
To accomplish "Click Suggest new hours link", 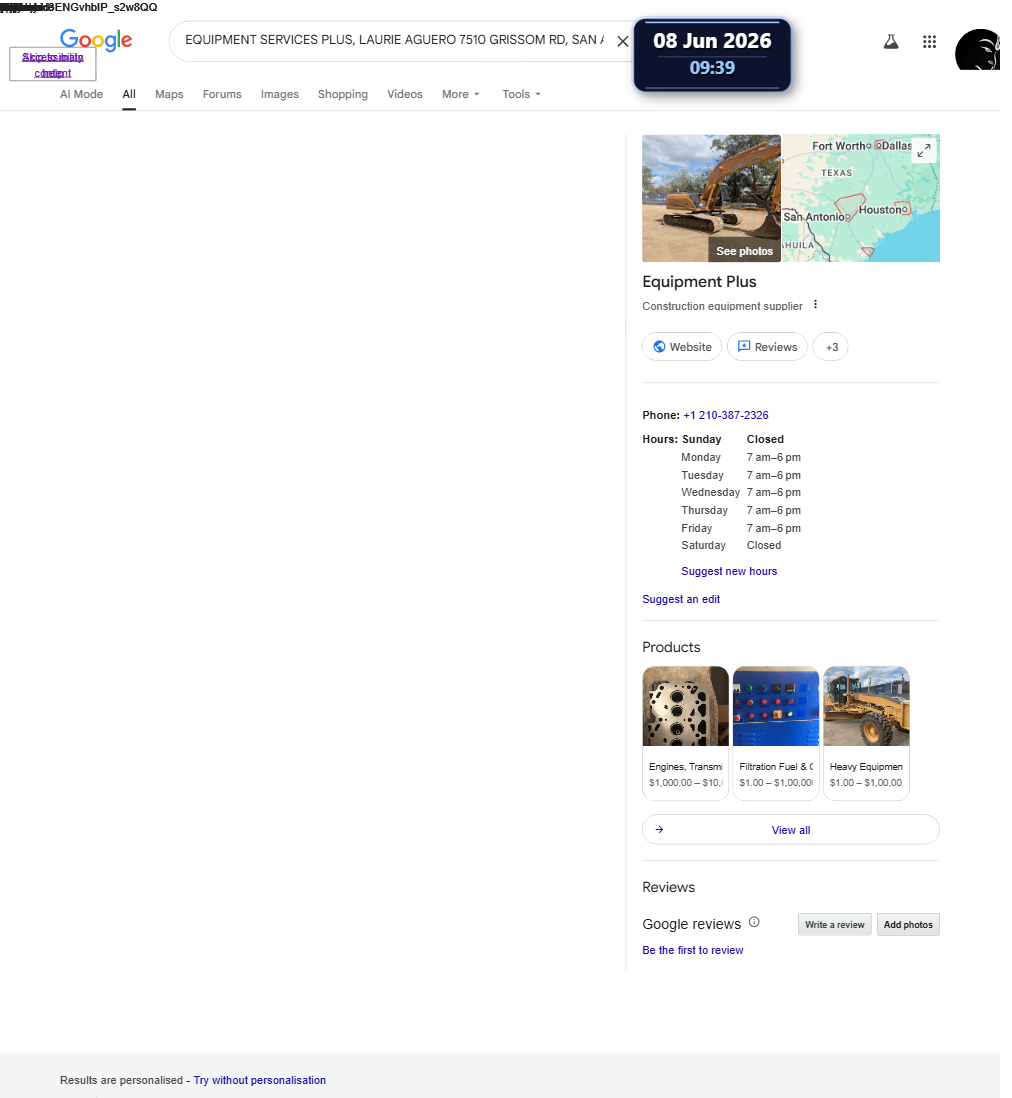I will (729, 571).
